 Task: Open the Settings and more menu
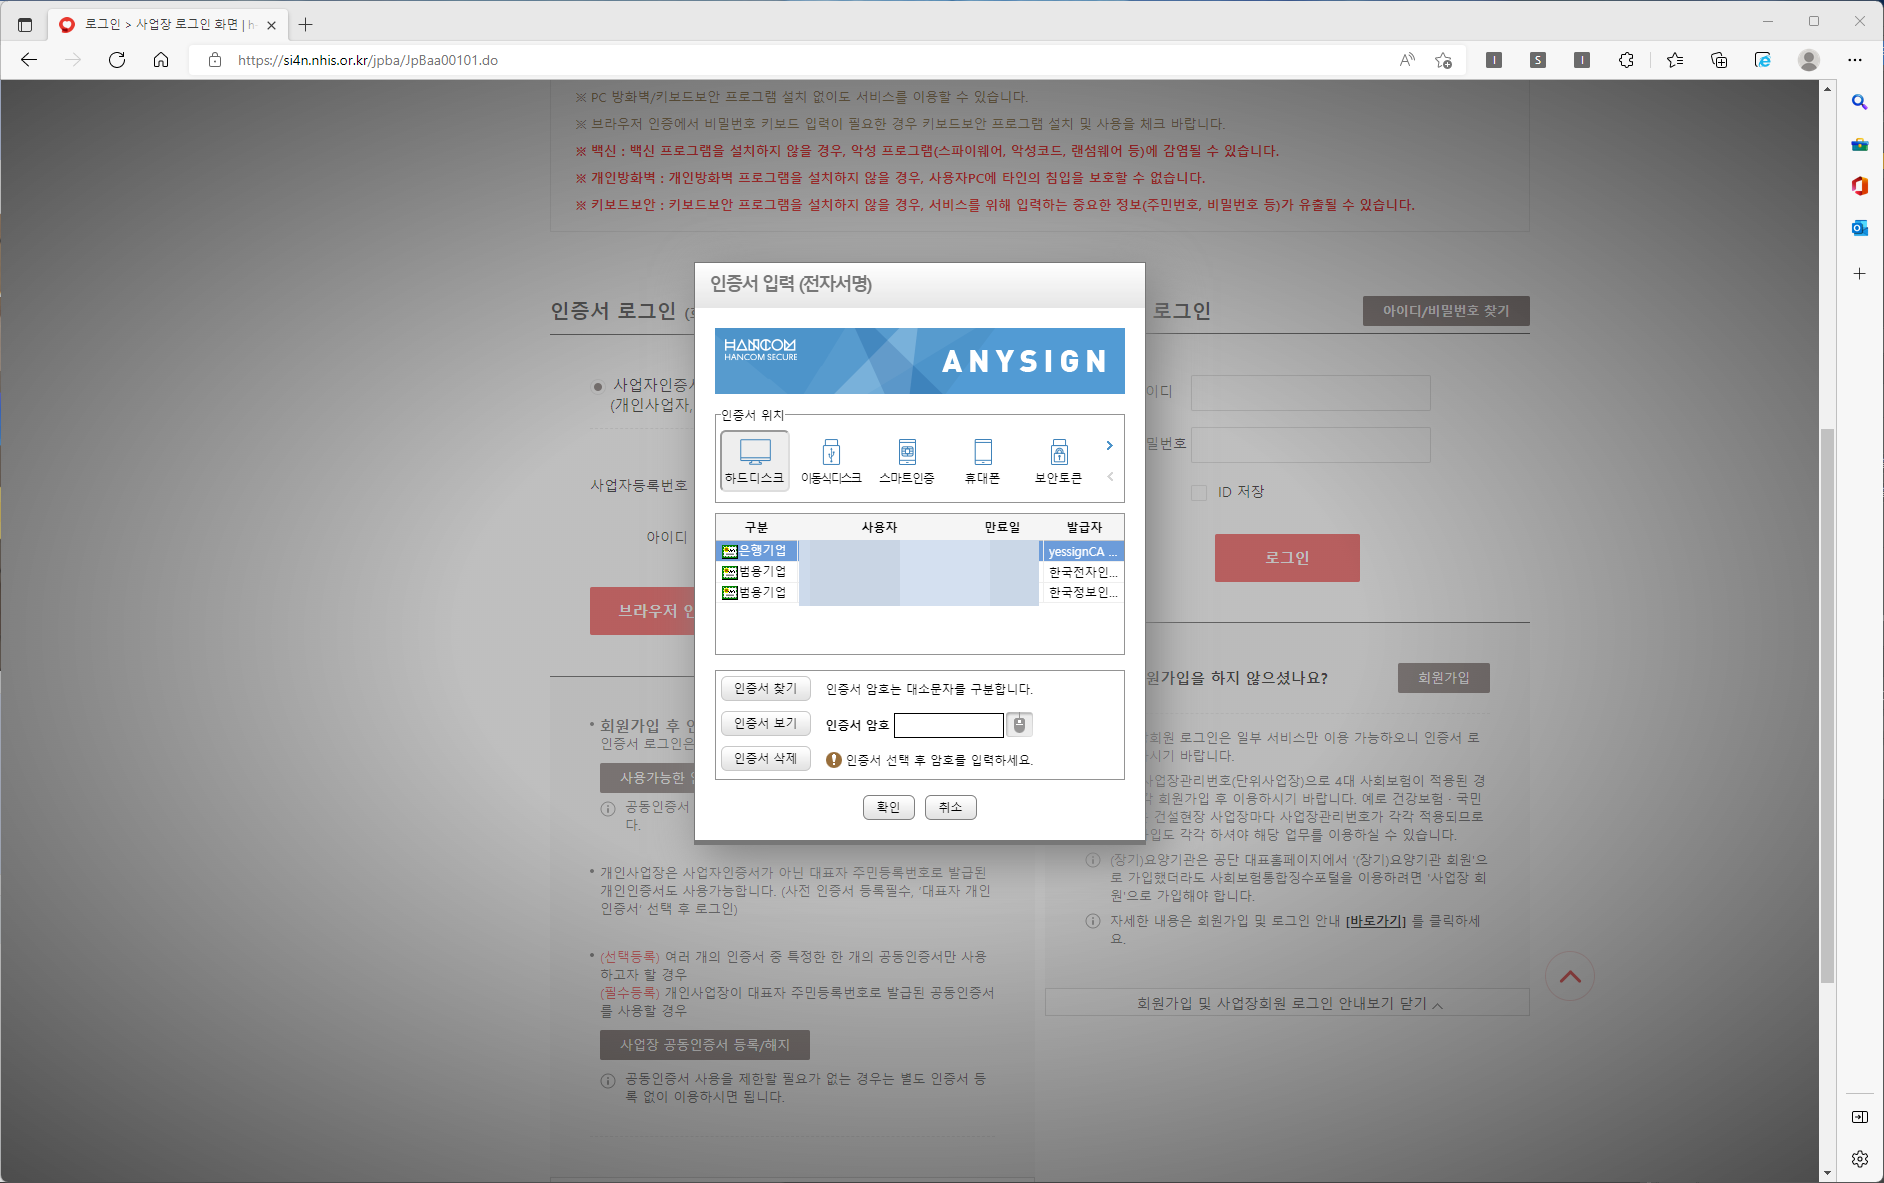click(1855, 60)
